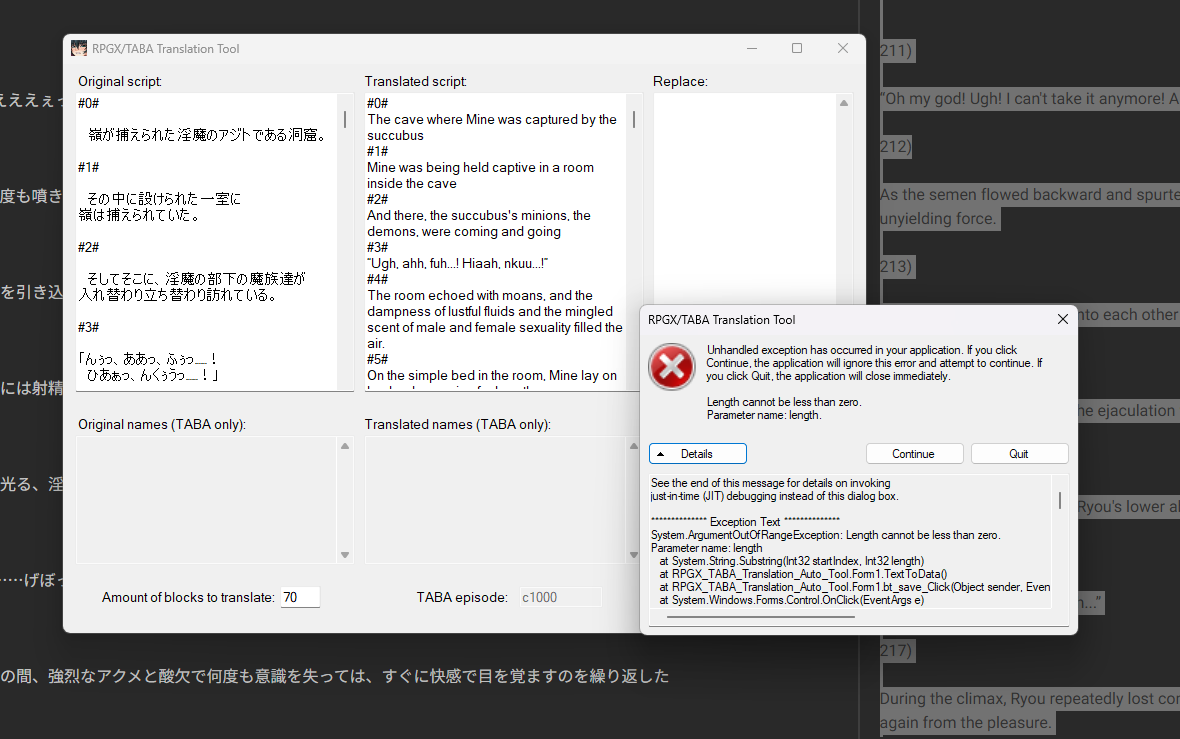Click the Original script vertical scrollbar thumb
Viewport: 1180px width, 739px height.
(x=345, y=119)
